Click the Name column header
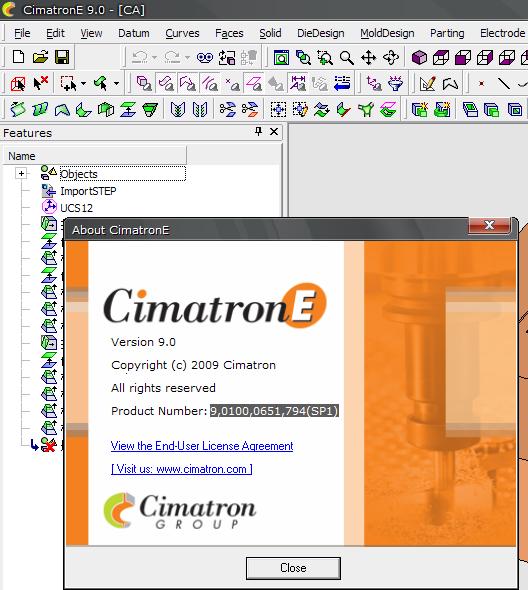Viewport: 528px width, 590px height. 95,156
